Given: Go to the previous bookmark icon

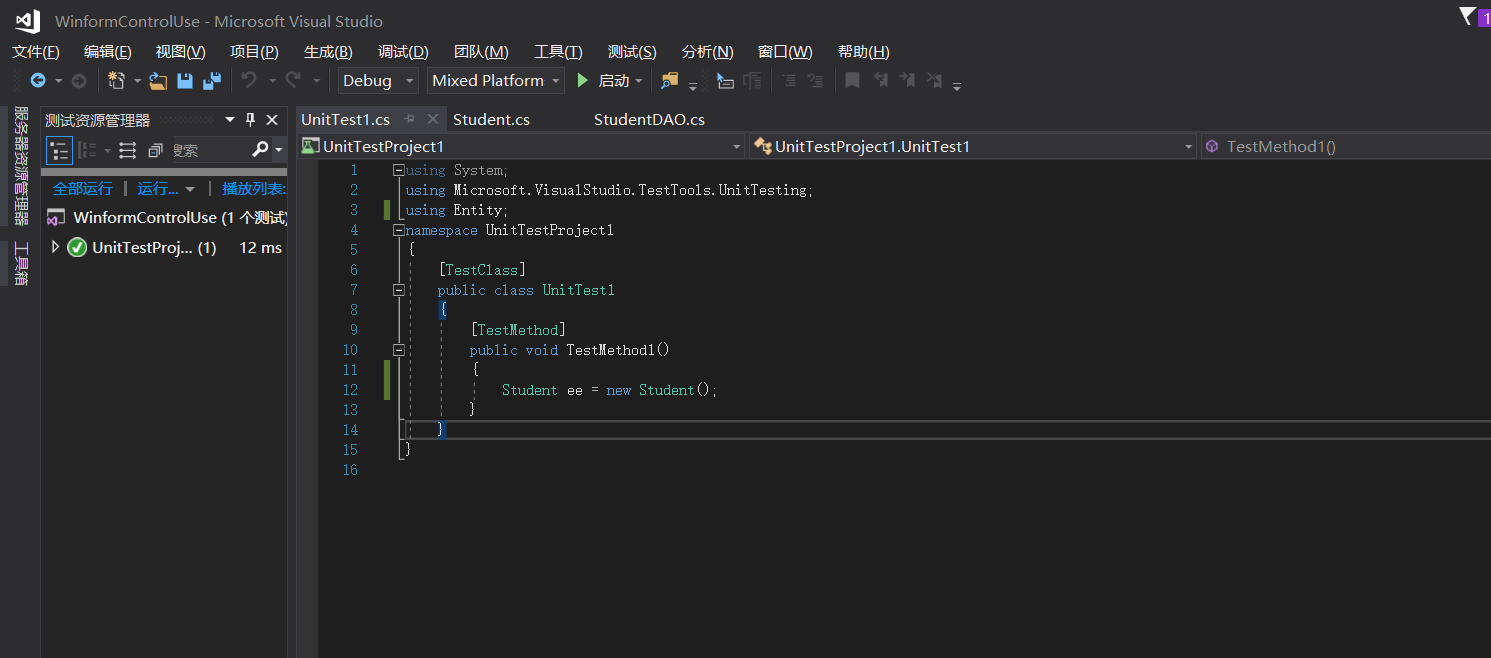Looking at the screenshot, I should coord(881,81).
